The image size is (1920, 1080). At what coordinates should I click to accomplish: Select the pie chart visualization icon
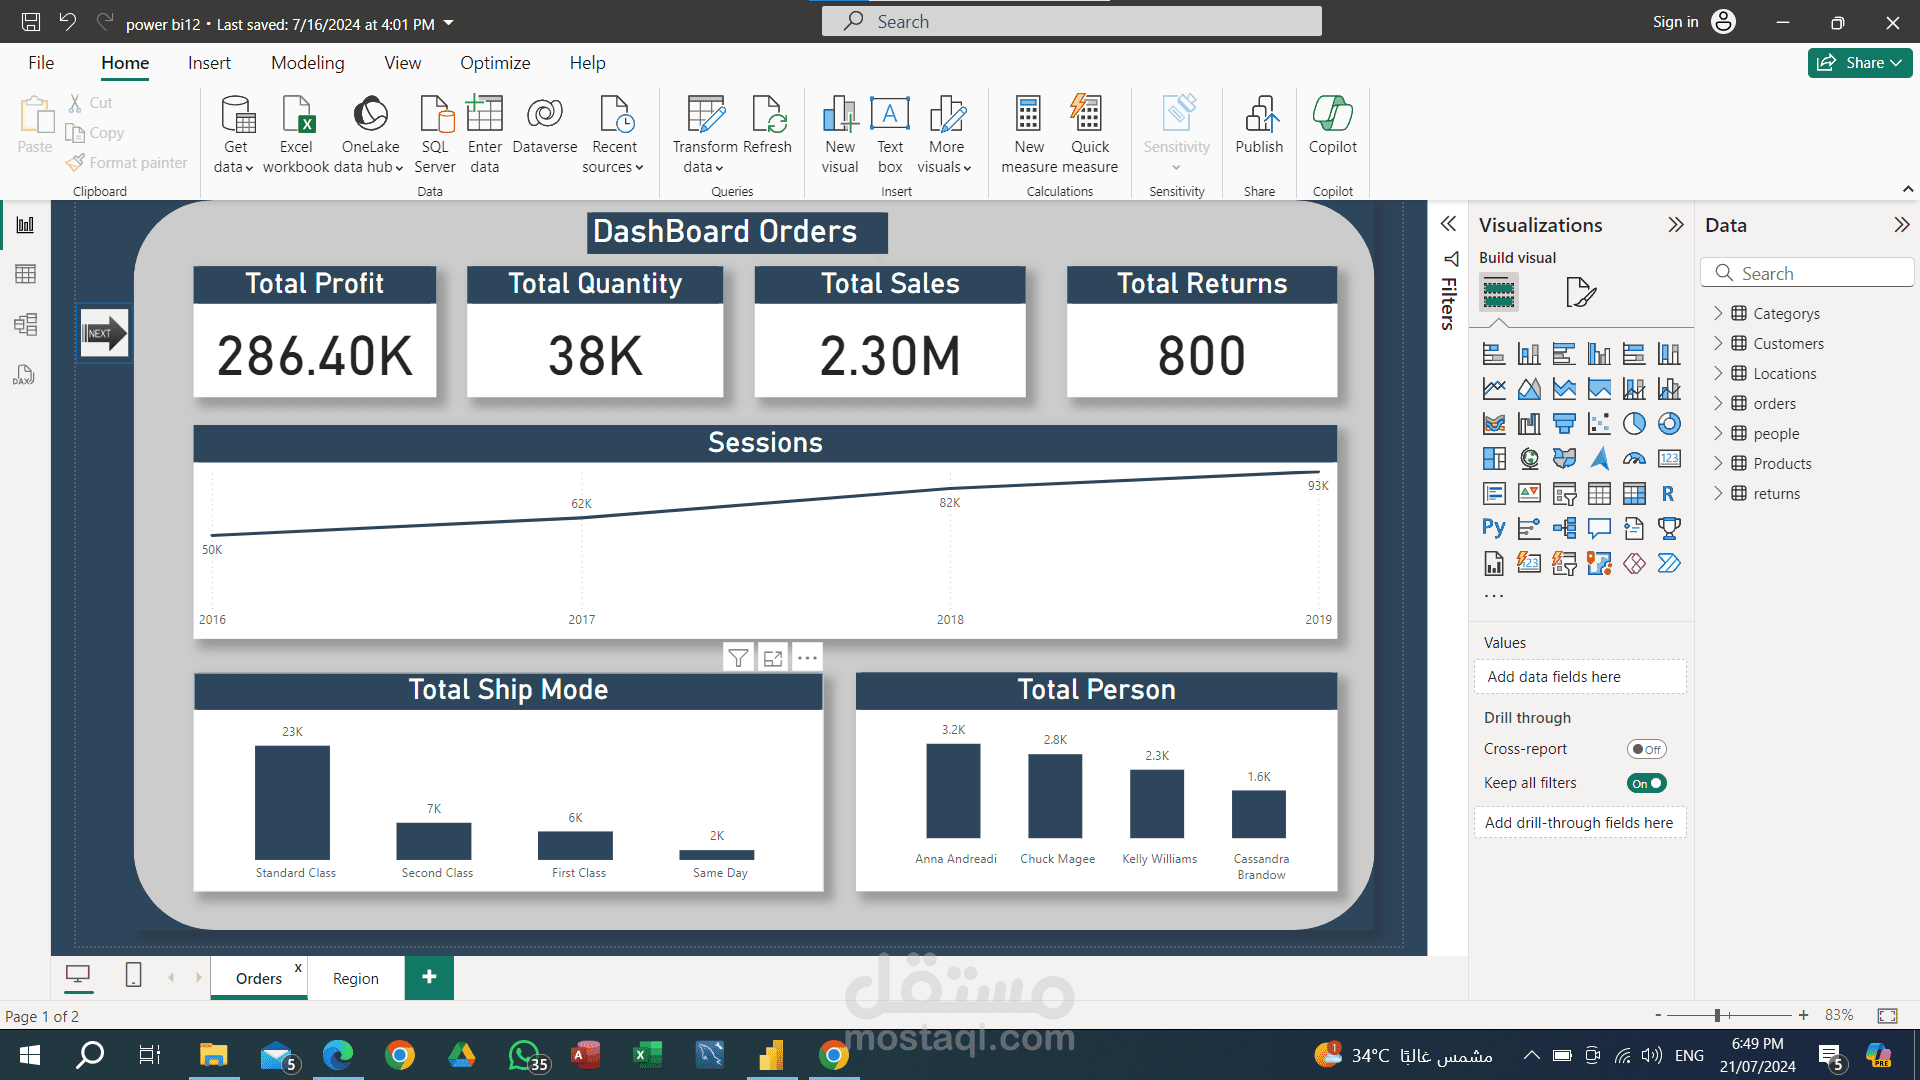pyautogui.click(x=1634, y=424)
